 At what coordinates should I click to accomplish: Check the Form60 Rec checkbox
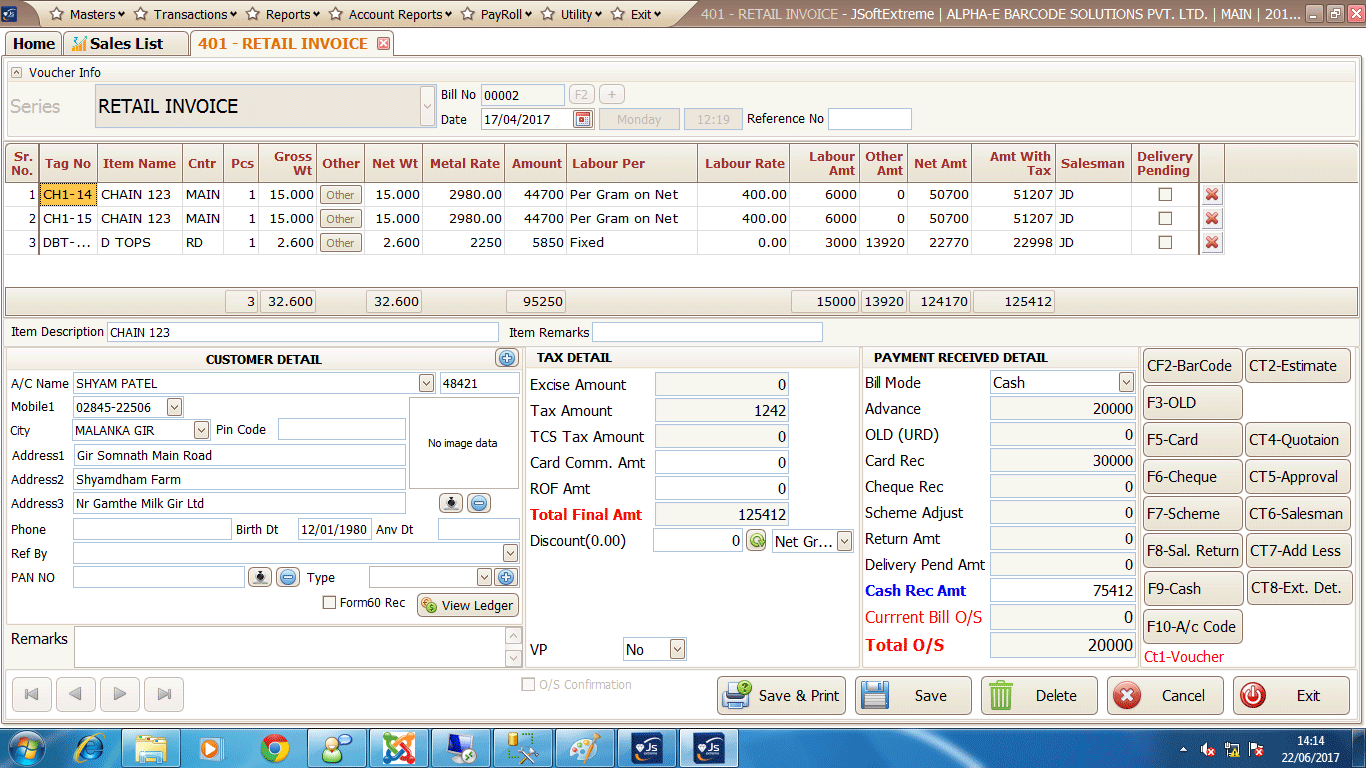pos(328,601)
